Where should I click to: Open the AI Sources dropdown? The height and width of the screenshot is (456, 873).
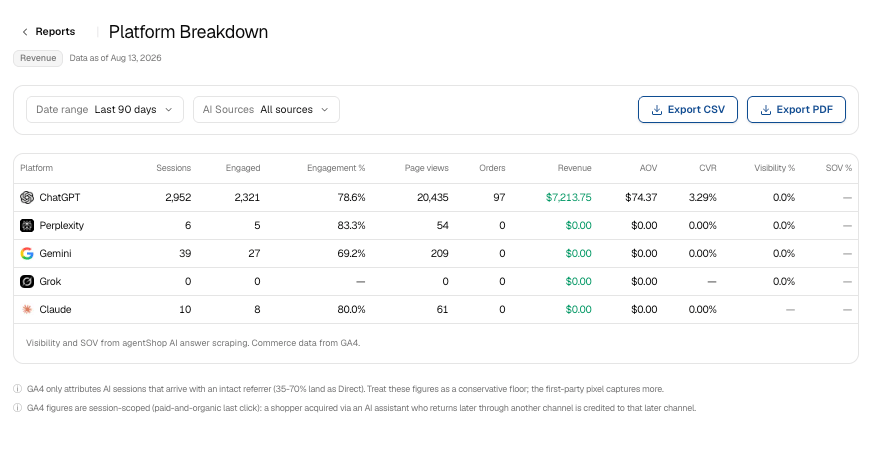(266, 110)
